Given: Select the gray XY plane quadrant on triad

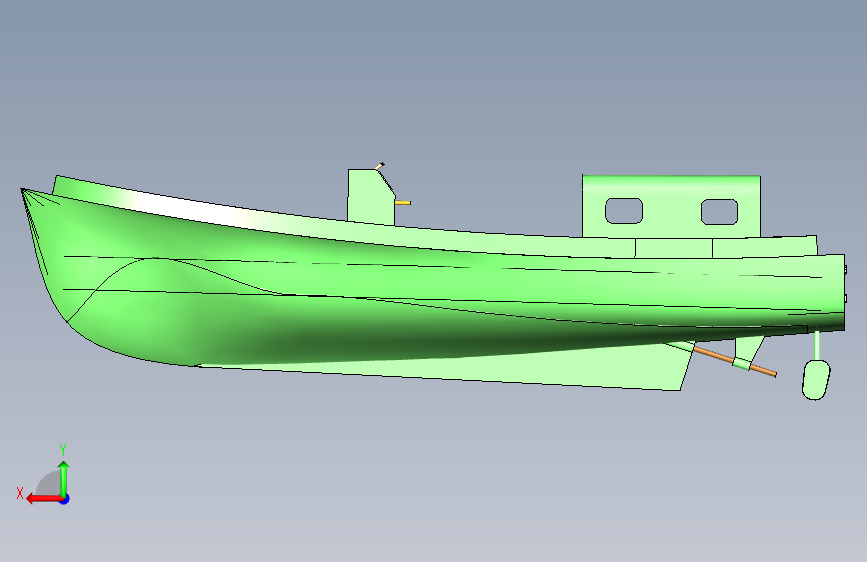Looking at the screenshot, I should tap(49, 484).
